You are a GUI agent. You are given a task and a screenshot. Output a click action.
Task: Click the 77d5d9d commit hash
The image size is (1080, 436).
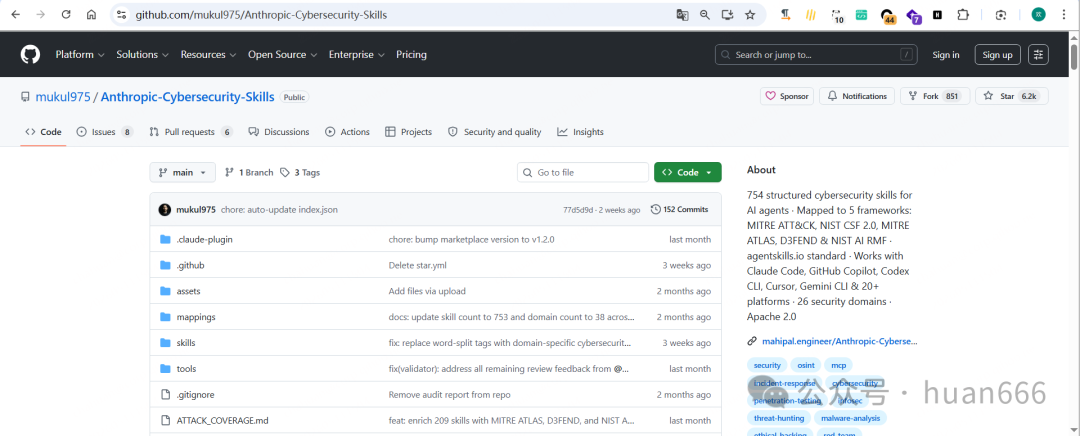pos(579,209)
